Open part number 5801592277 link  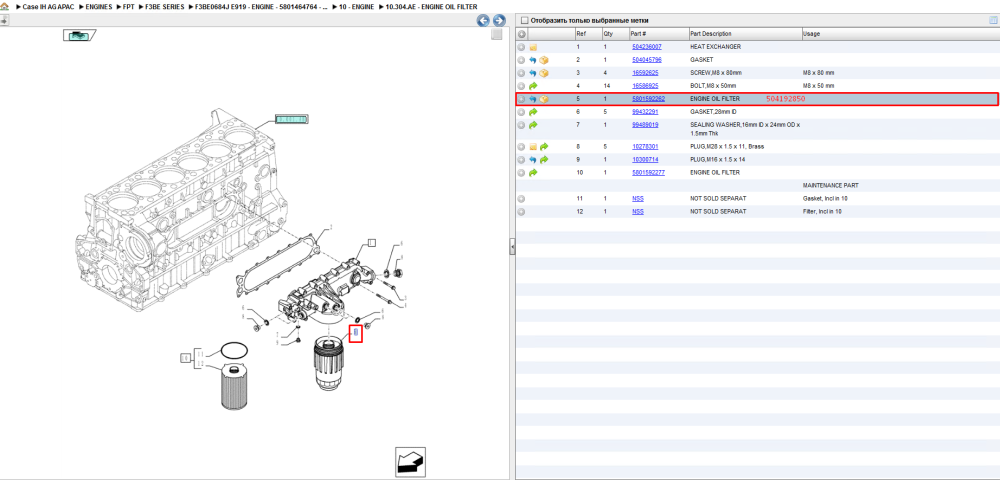[x=649, y=173]
